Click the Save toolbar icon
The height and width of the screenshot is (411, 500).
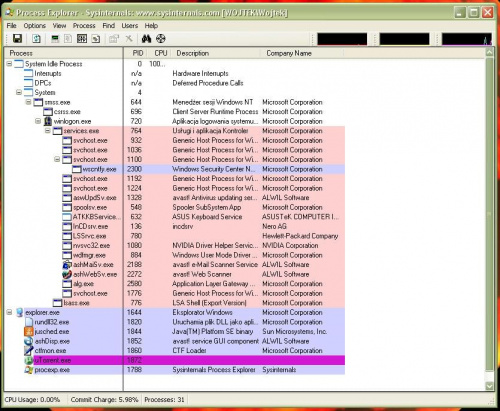pos(17,39)
